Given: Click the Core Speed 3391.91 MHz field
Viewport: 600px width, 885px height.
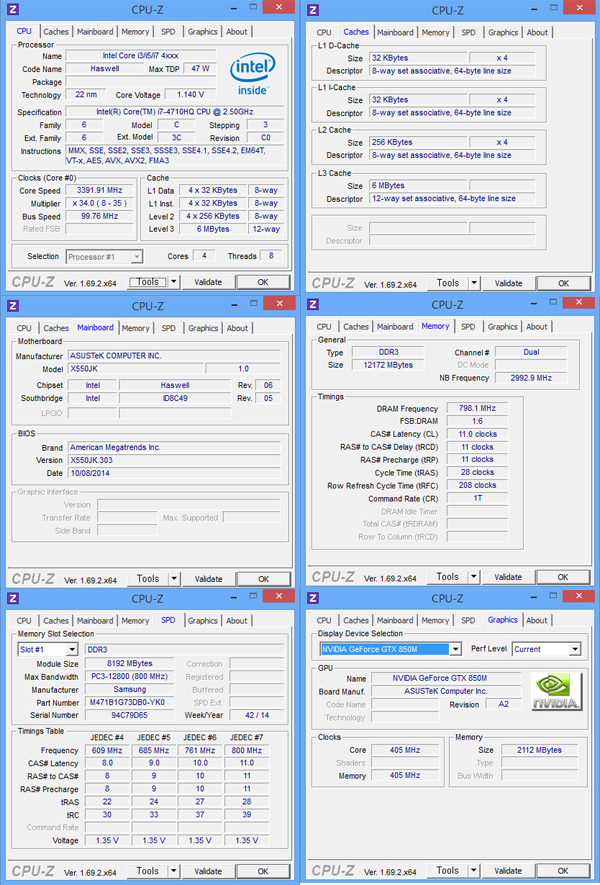Looking at the screenshot, I should coord(99,190).
